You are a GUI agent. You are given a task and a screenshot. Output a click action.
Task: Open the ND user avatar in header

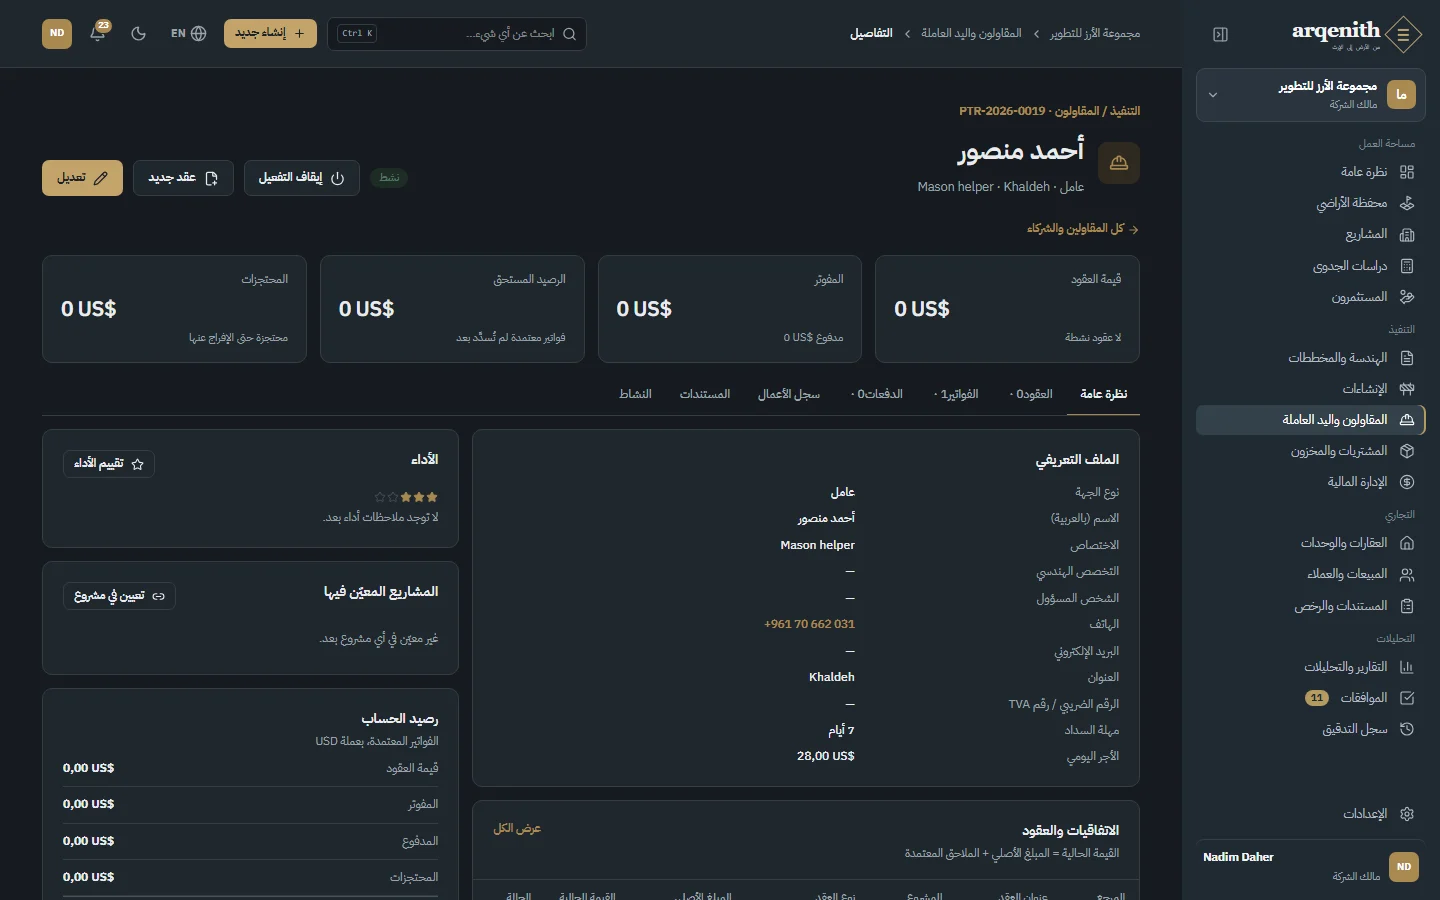pos(57,33)
